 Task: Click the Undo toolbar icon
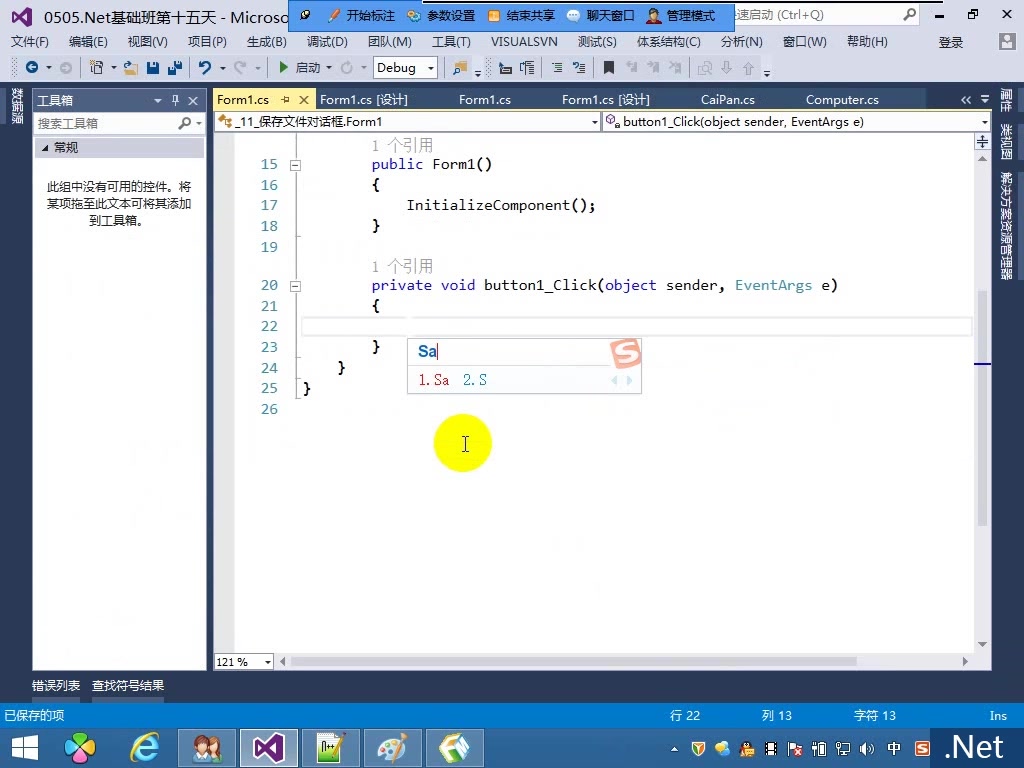pyautogui.click(x=206, y=69)
